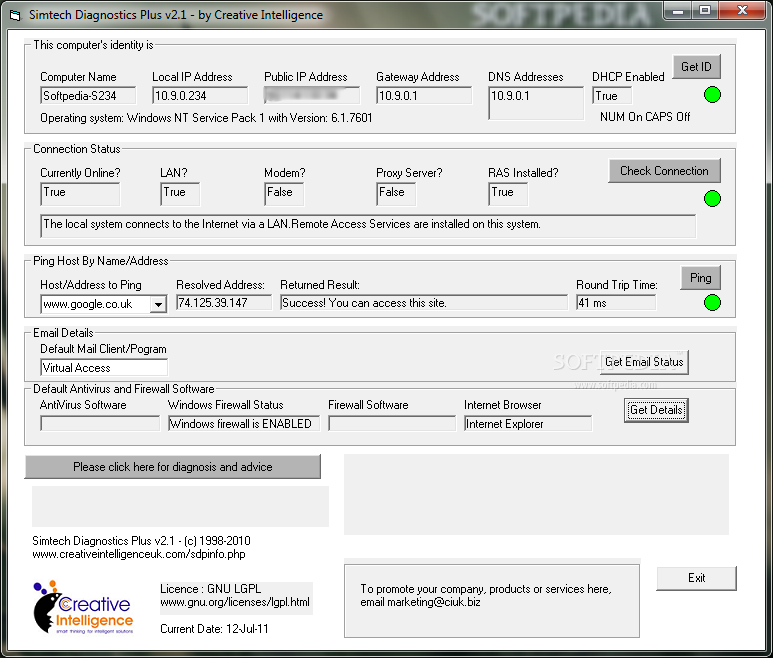Click green indicator under Check Connection
The image size is (773, 658).
coord(712,198)
